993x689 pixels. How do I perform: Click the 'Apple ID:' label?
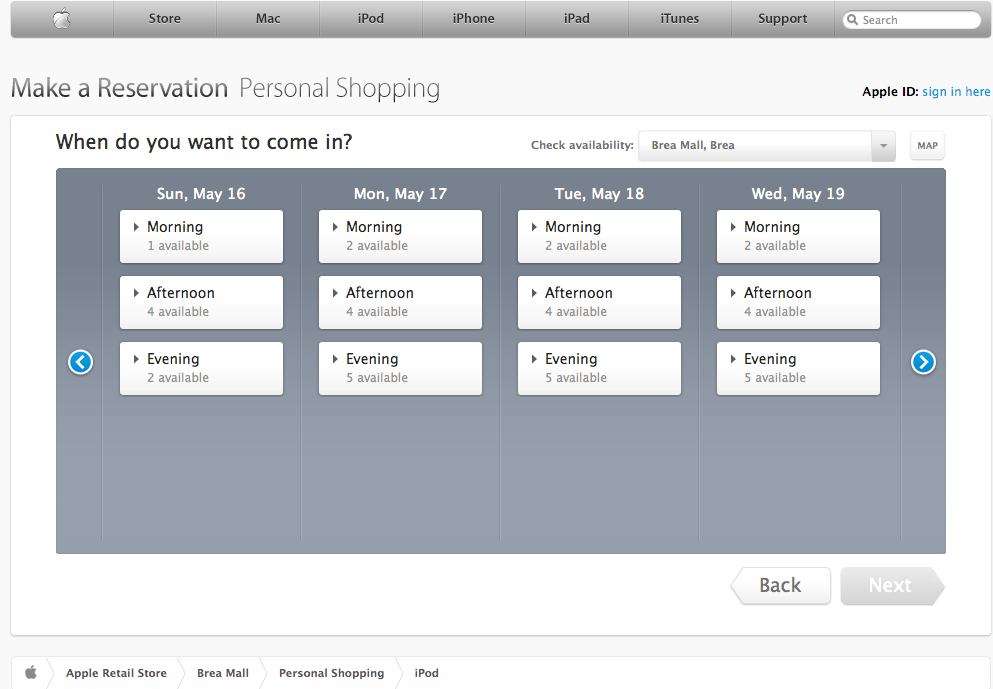(x=890, y=92)
